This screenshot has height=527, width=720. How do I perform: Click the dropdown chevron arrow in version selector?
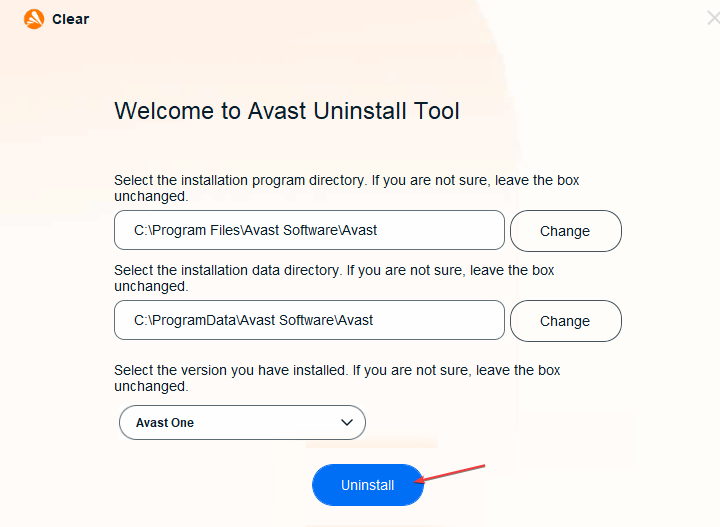347,422
